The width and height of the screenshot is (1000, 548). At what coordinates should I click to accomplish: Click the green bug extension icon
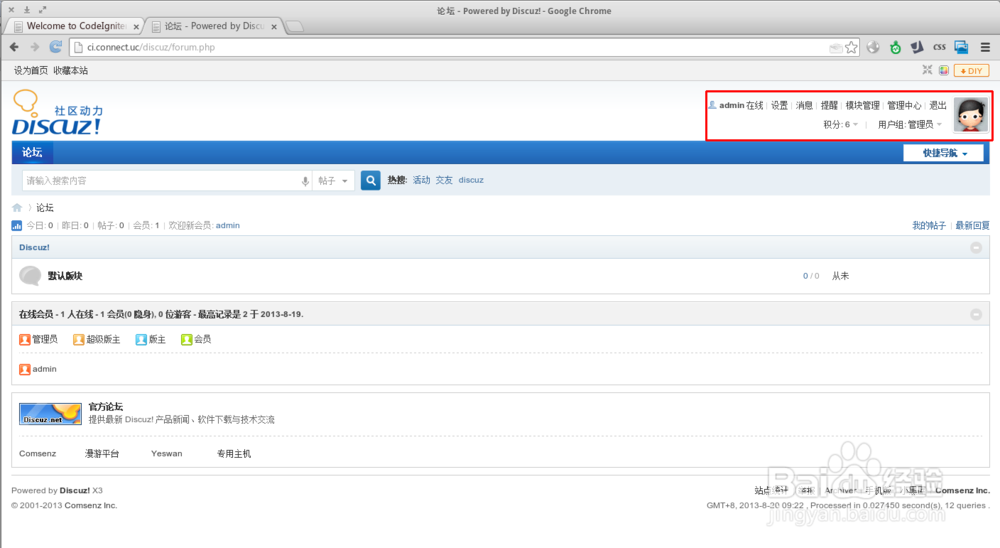click(x=895, y=47)
